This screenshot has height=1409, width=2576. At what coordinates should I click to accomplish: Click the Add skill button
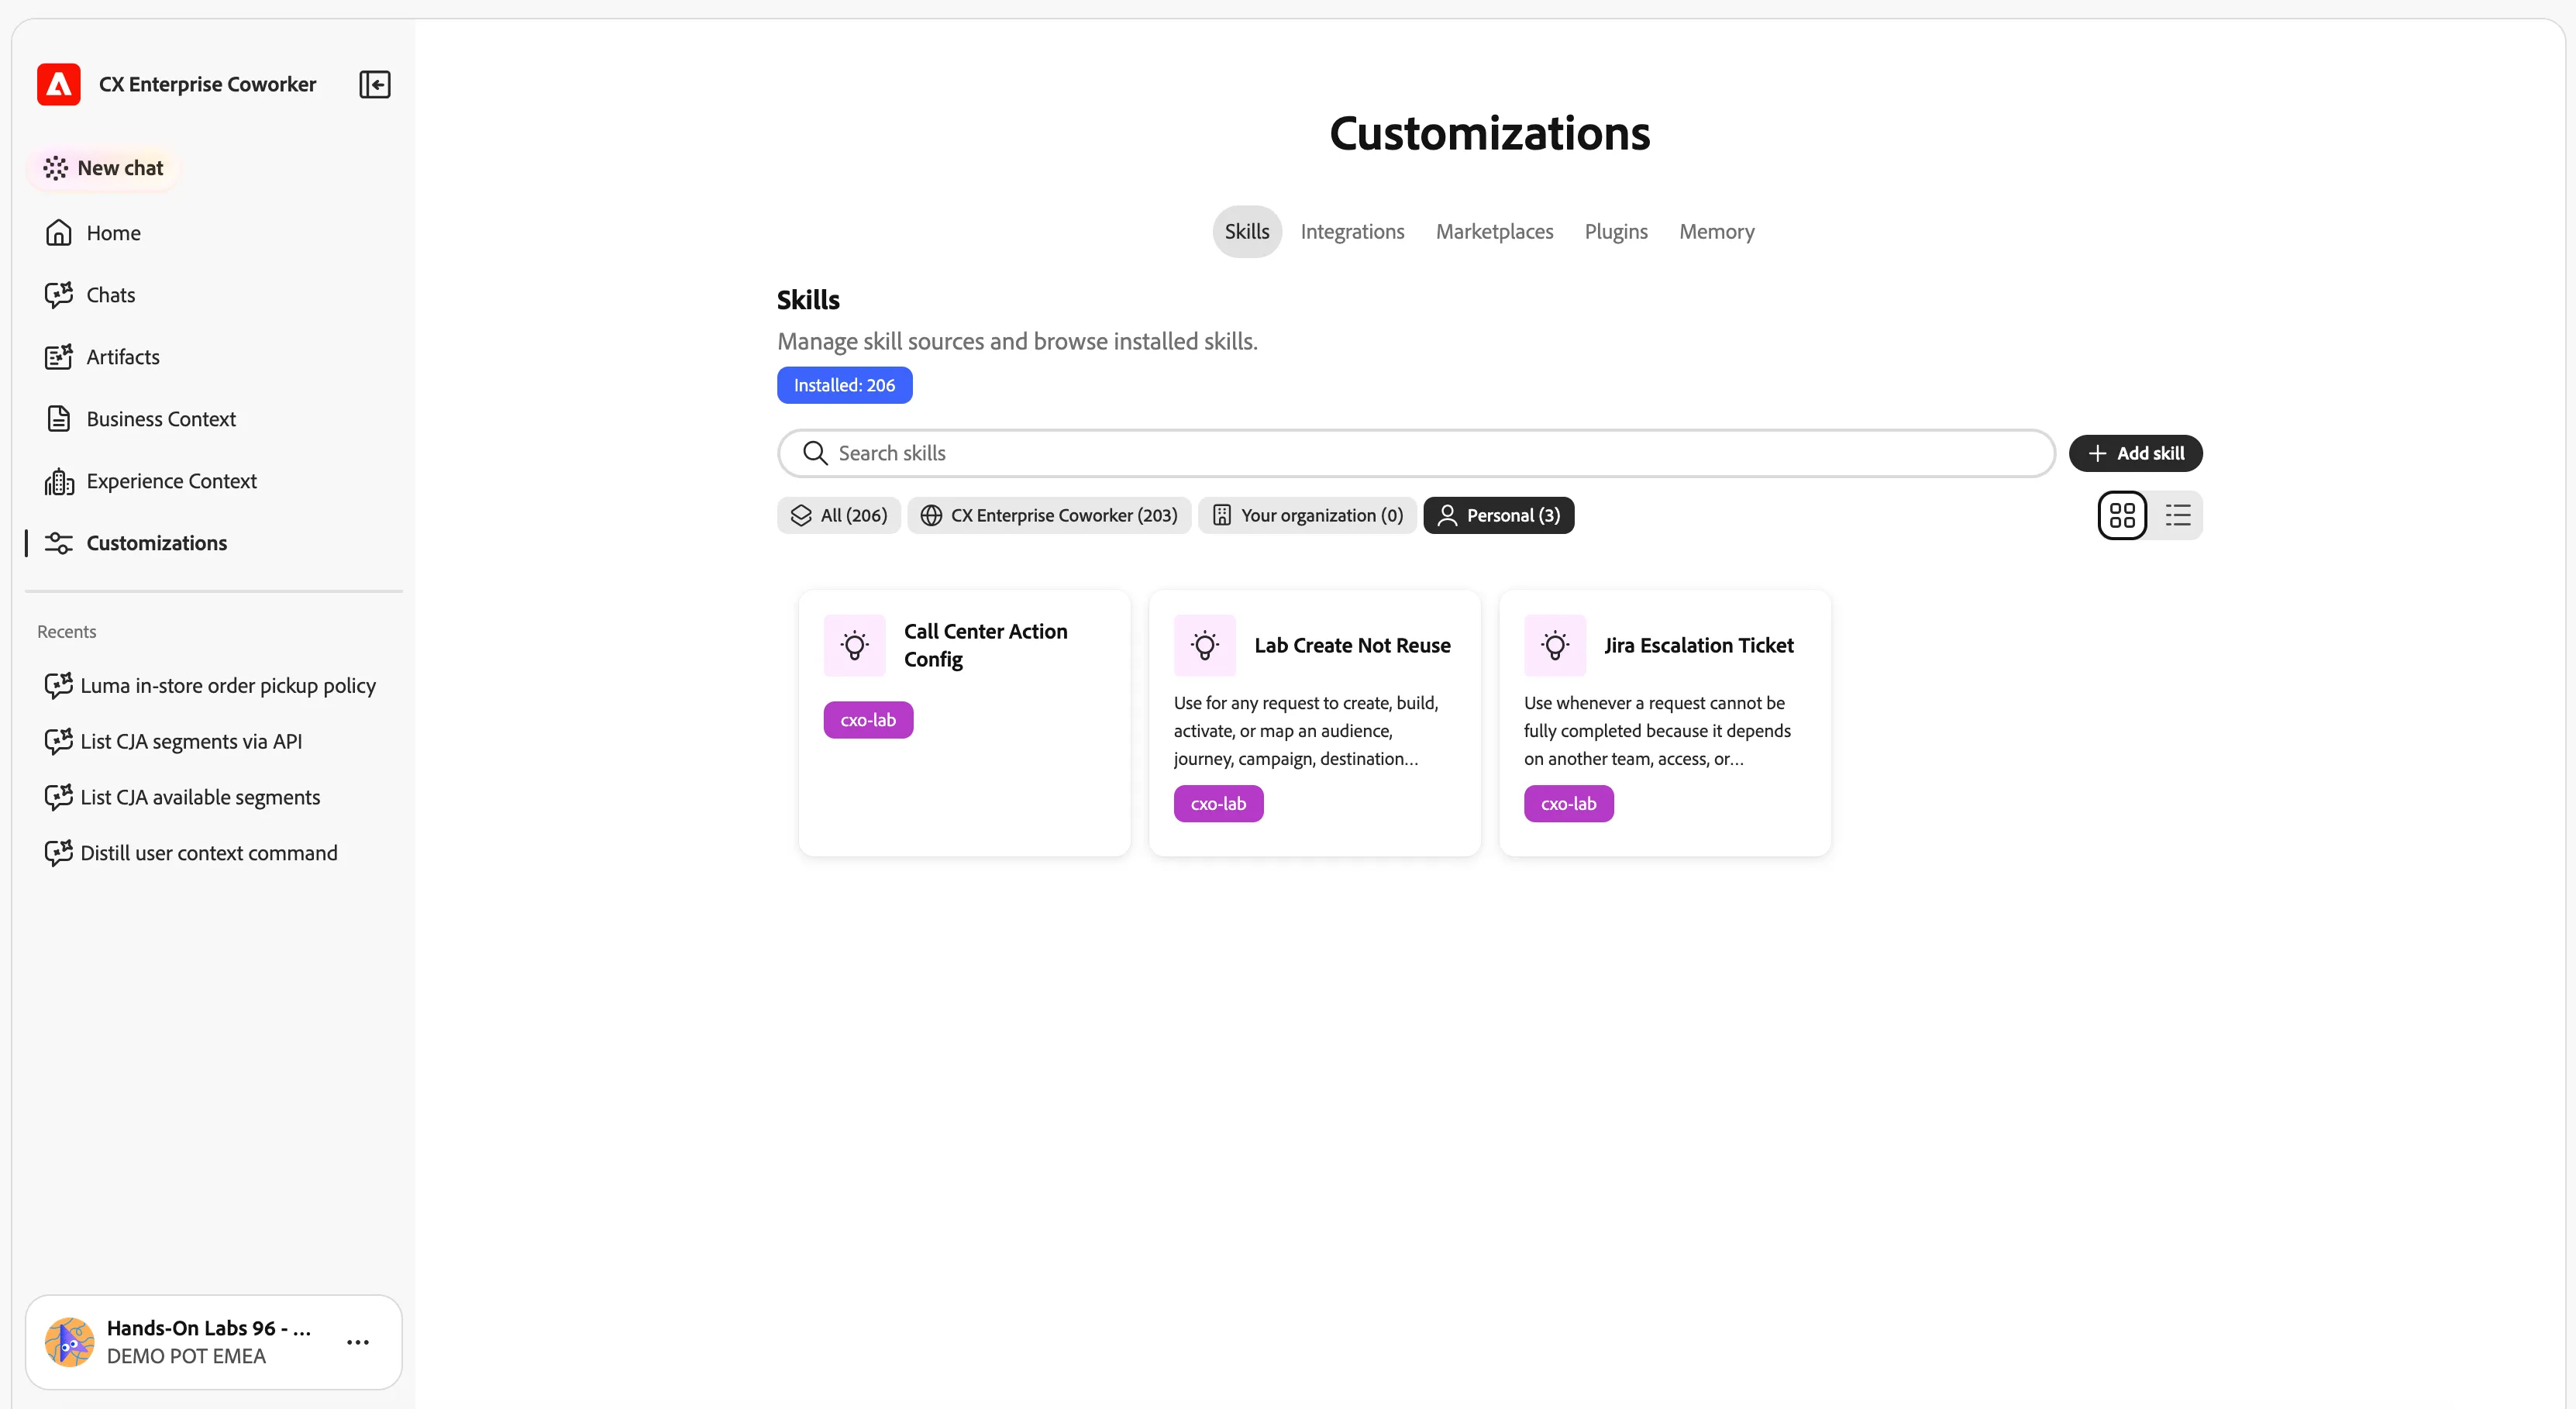2135,454
